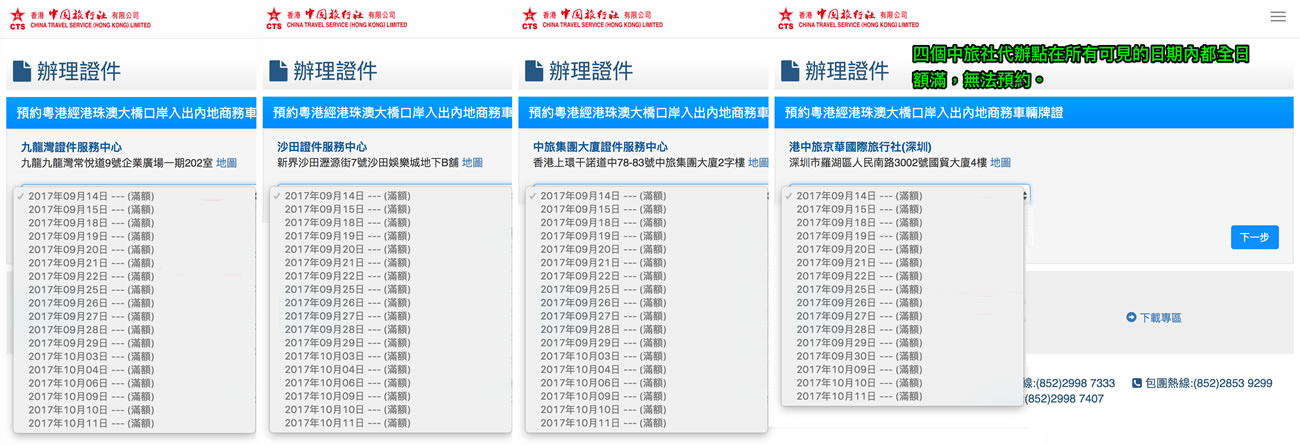Open 地圖 link for 港中旅京華國際旅行社(深圳)
Screen dimensions: 1300x445
click(x=1001, y=162)
